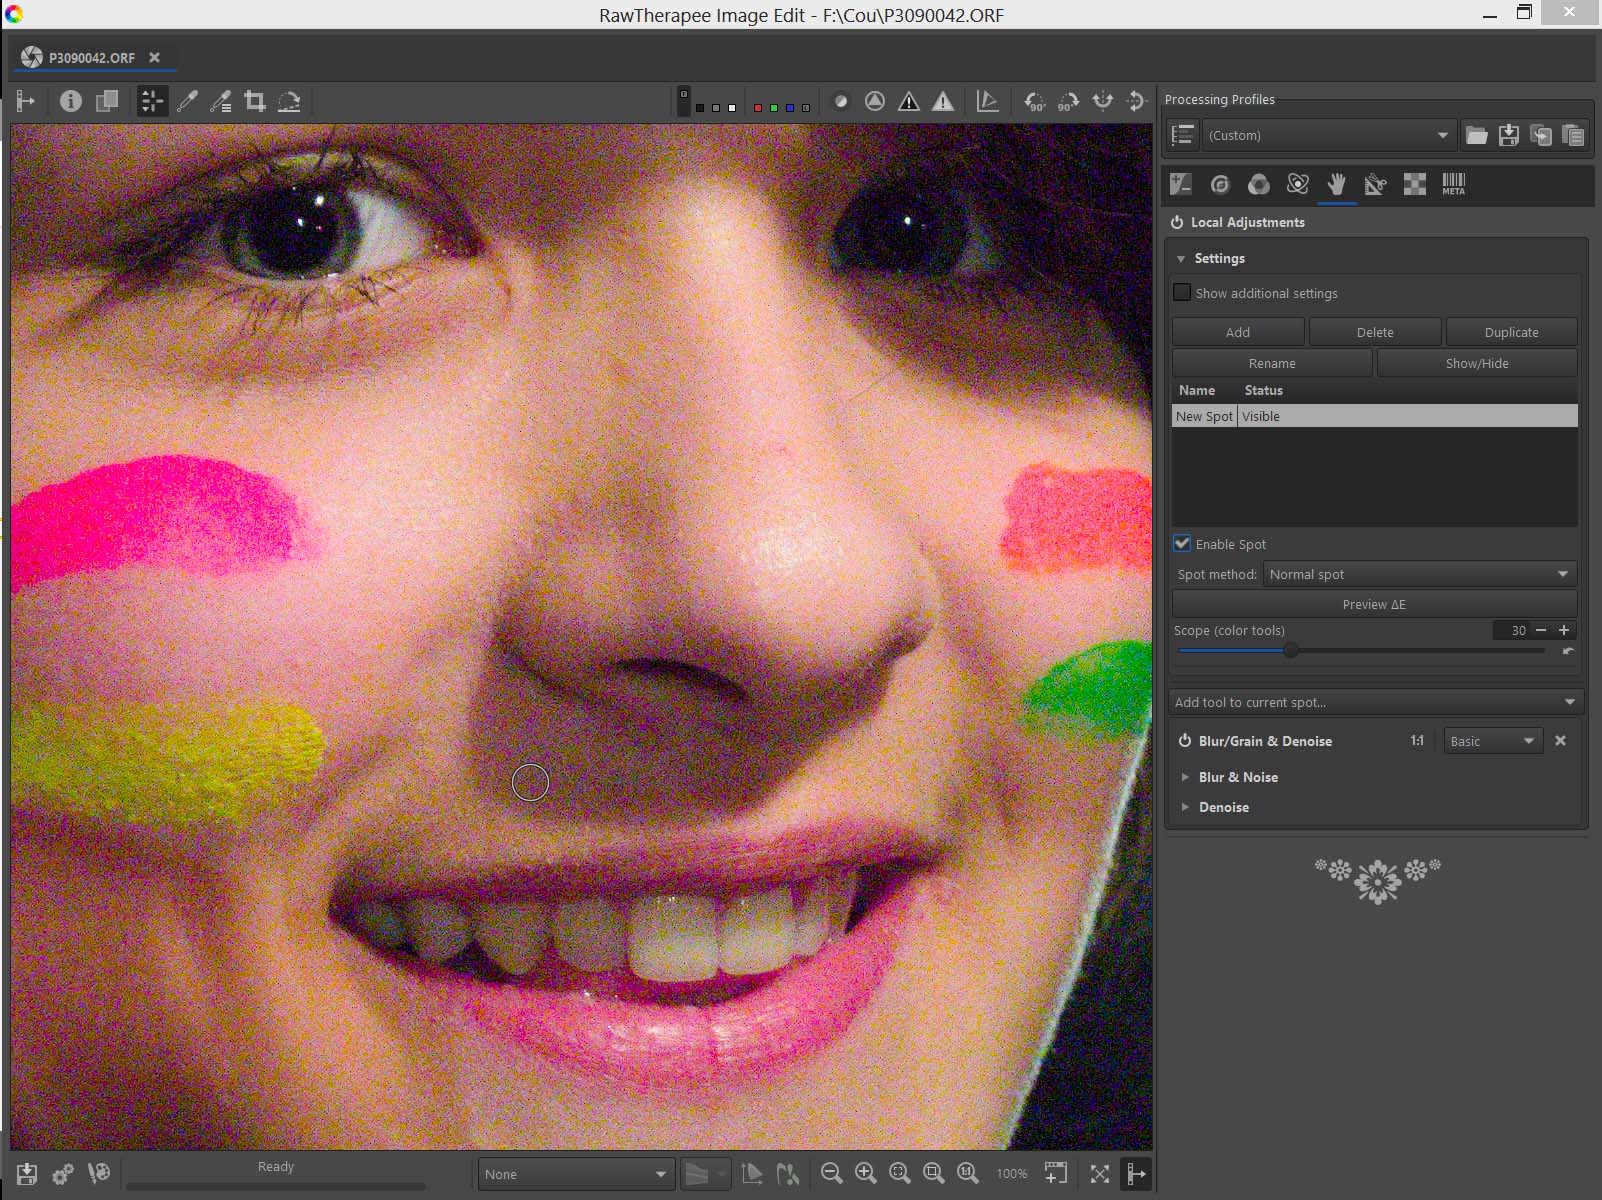Viewport: 1602px width, 1200px height.
Task: Toggle Blur/Grain & Denoise power button
Action: point(1184,741)
